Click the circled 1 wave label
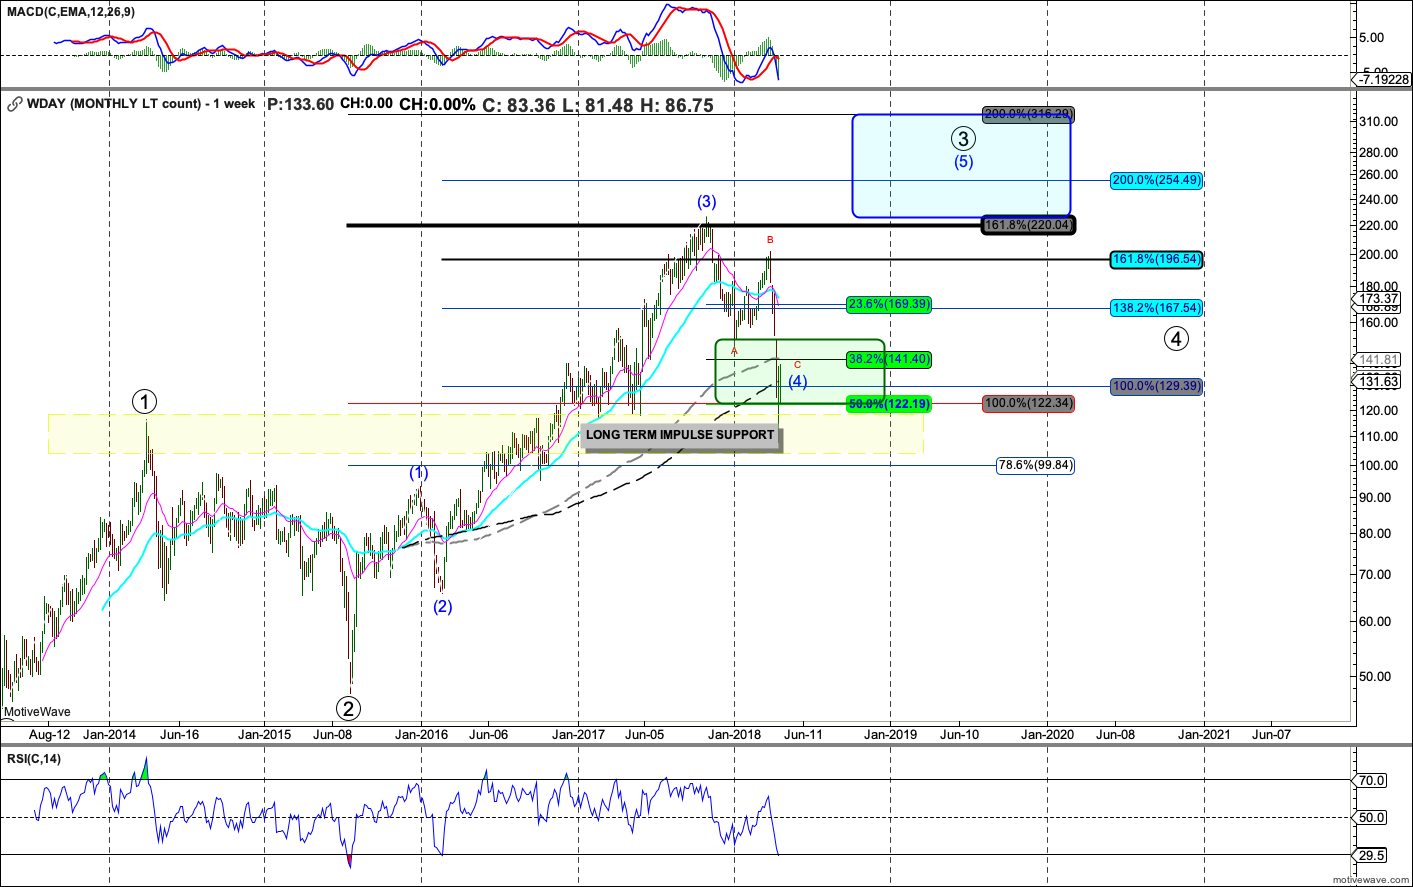The width and height of the screenshot is (1413, 887). click(x=144, y=402)
